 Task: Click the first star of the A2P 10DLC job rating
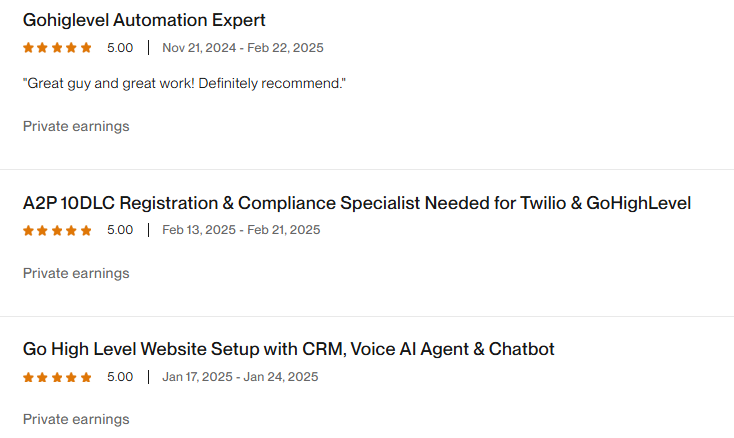(x=29, y=230)
